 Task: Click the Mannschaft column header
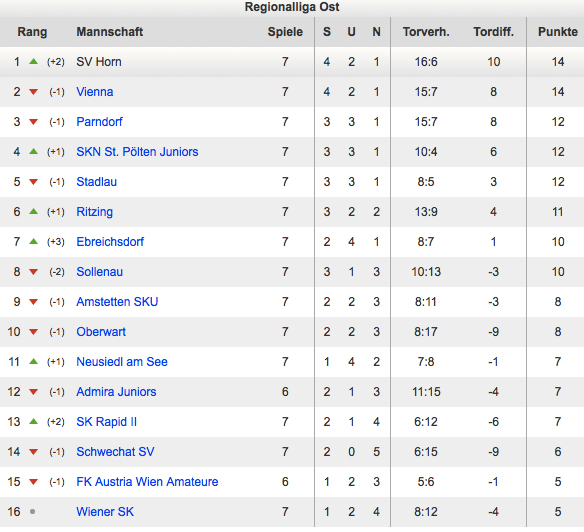pos(110,32)
